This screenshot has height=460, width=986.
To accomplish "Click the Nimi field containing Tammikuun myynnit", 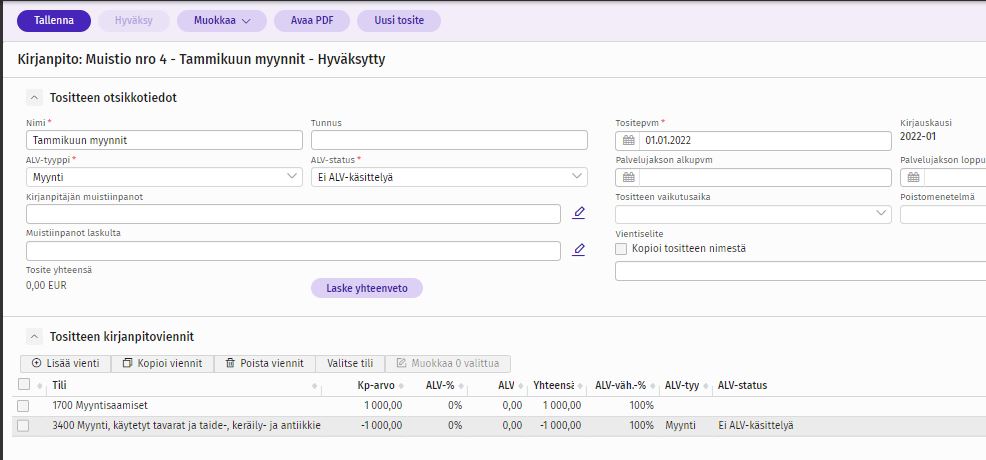I will pos(165,140).
